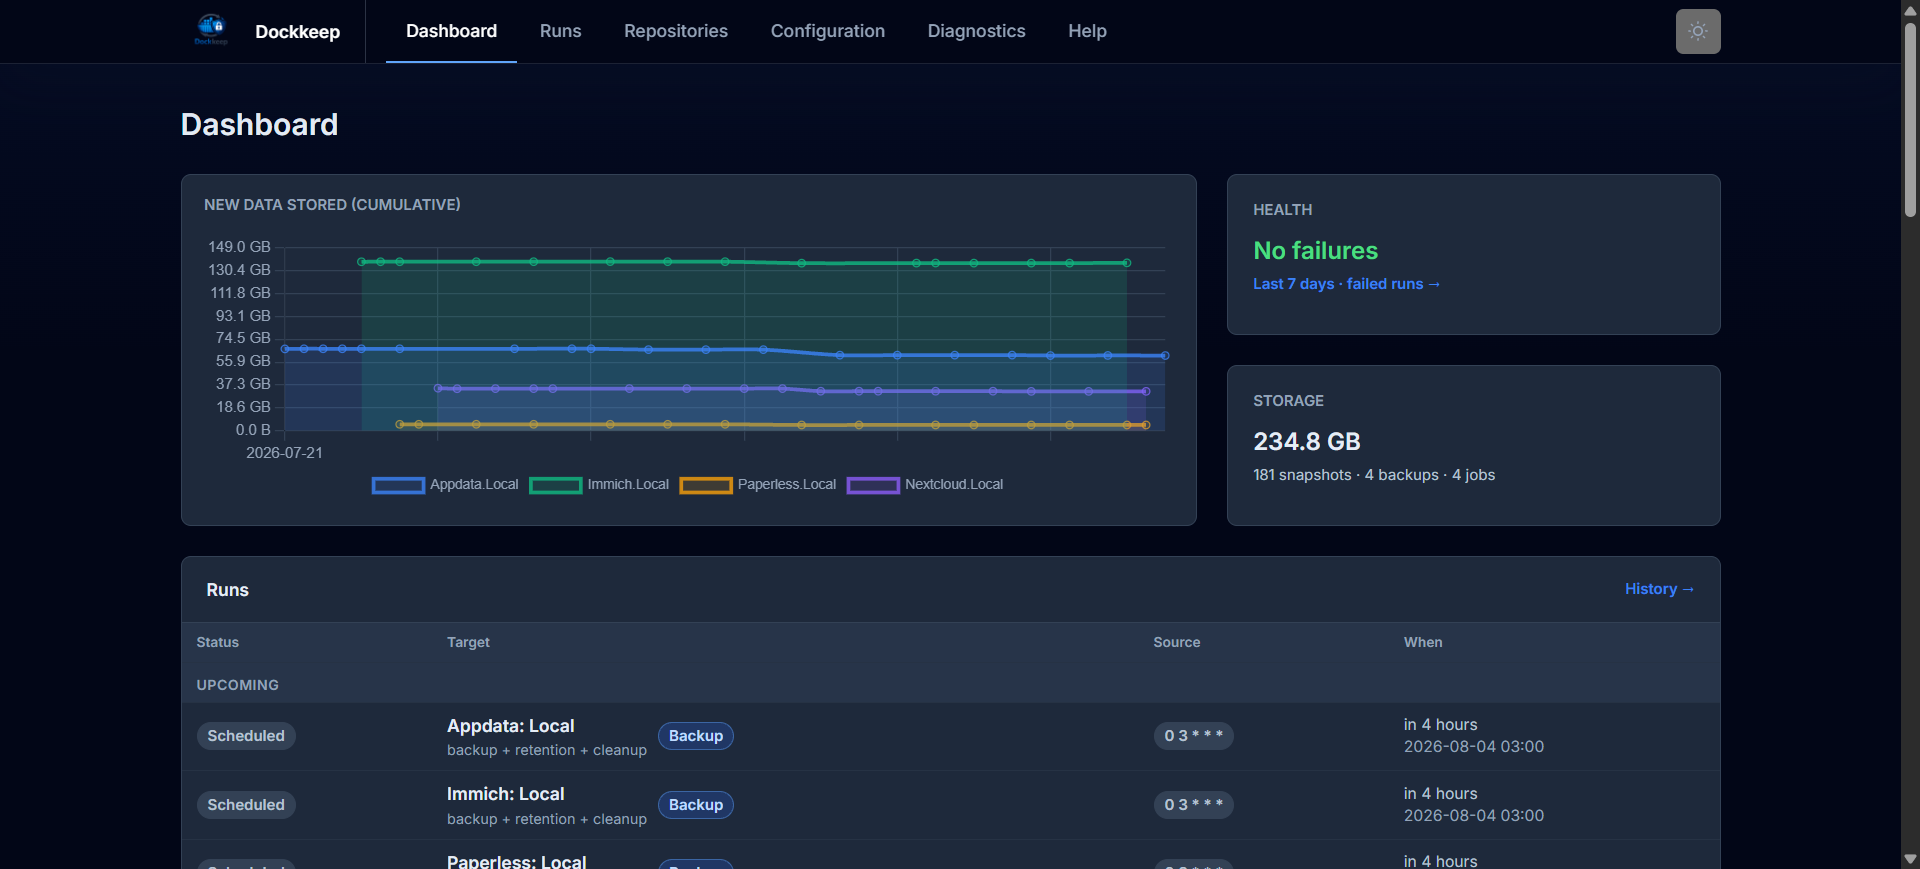
Task: Click the Dockkeep logo icon
Action: point(211,30)
